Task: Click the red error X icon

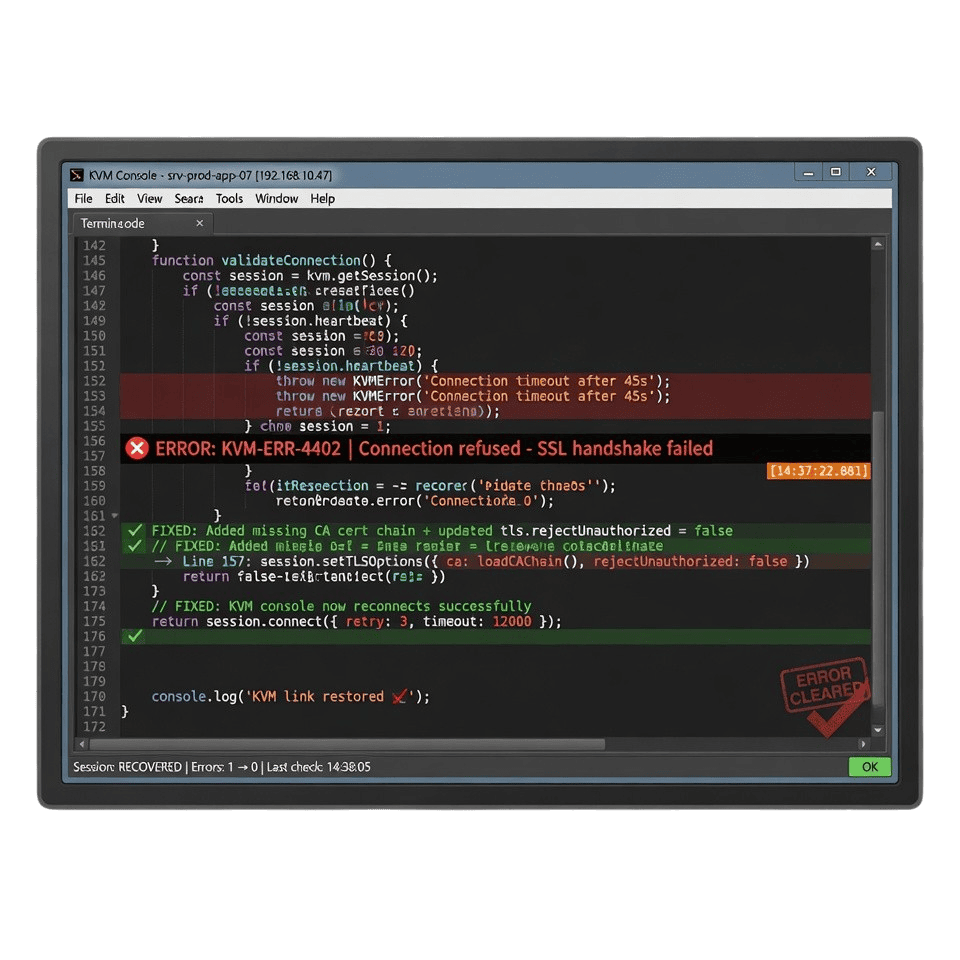Action: 137,449
